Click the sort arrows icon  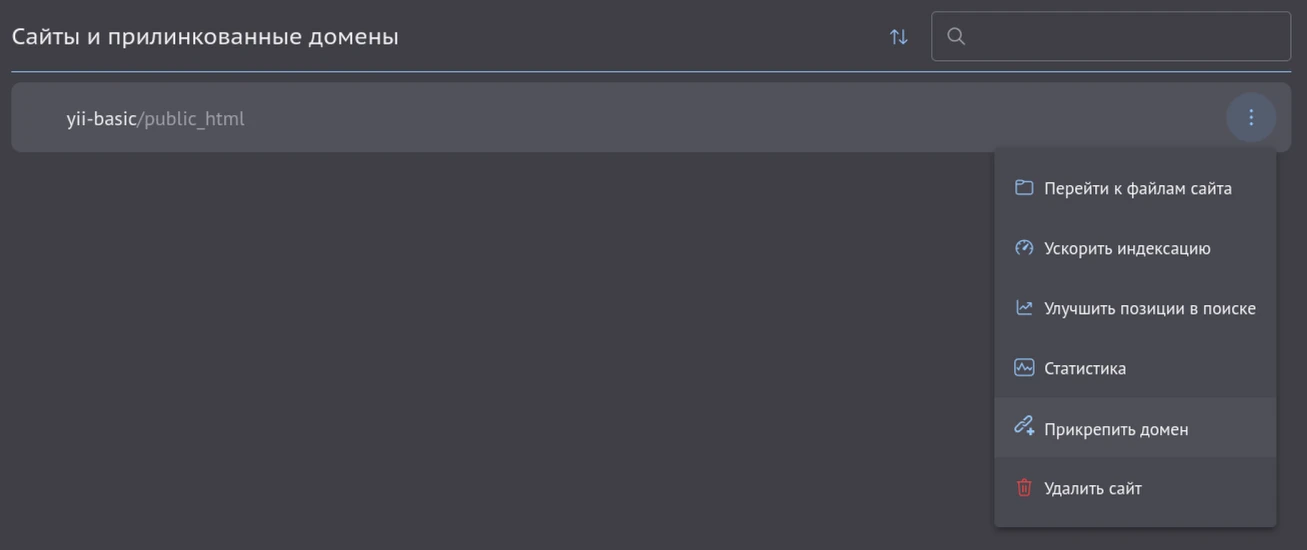click(899, 37)
